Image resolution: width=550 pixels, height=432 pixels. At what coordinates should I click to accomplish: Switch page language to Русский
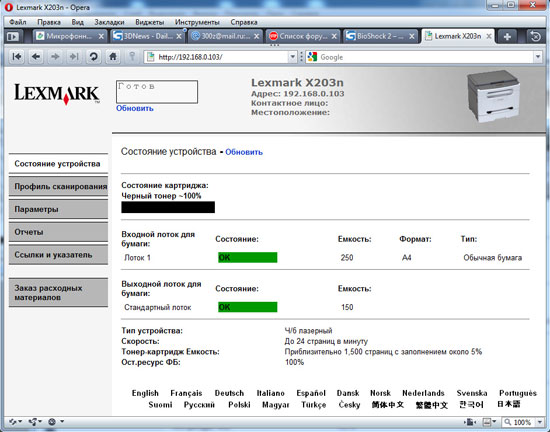pyautogui.click(x=199, y=405)
